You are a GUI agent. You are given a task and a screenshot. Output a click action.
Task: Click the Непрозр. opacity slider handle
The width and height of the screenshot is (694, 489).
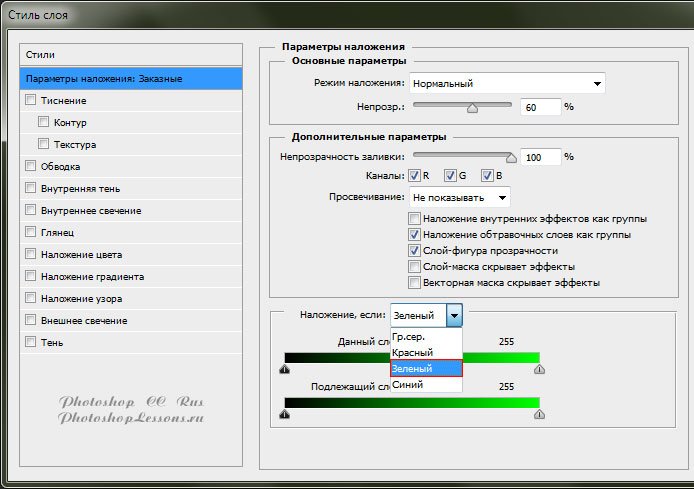click(x=472, y=107)
